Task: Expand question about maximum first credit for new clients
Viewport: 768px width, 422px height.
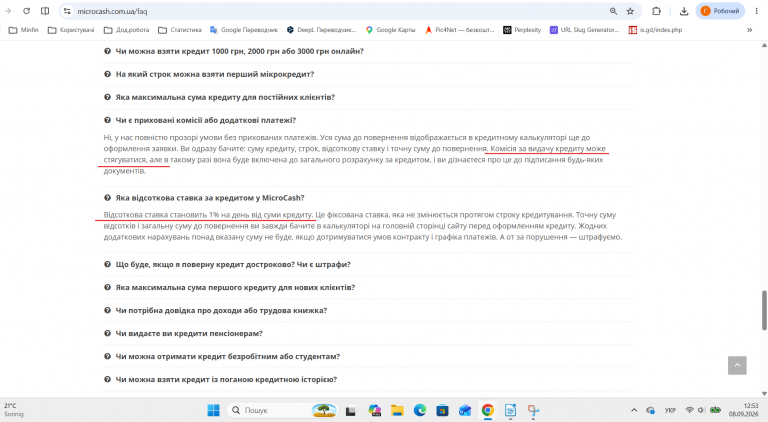Action: coord(229,287)
